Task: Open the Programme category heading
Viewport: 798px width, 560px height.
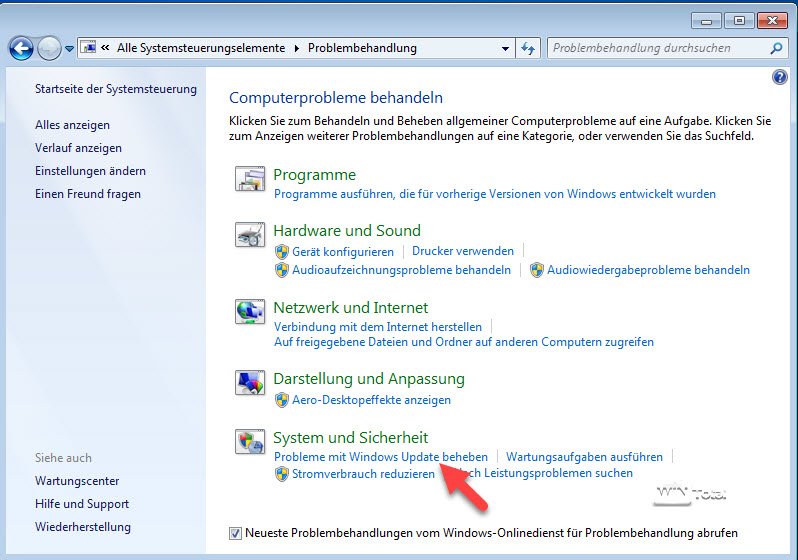Action: (315, 175)
